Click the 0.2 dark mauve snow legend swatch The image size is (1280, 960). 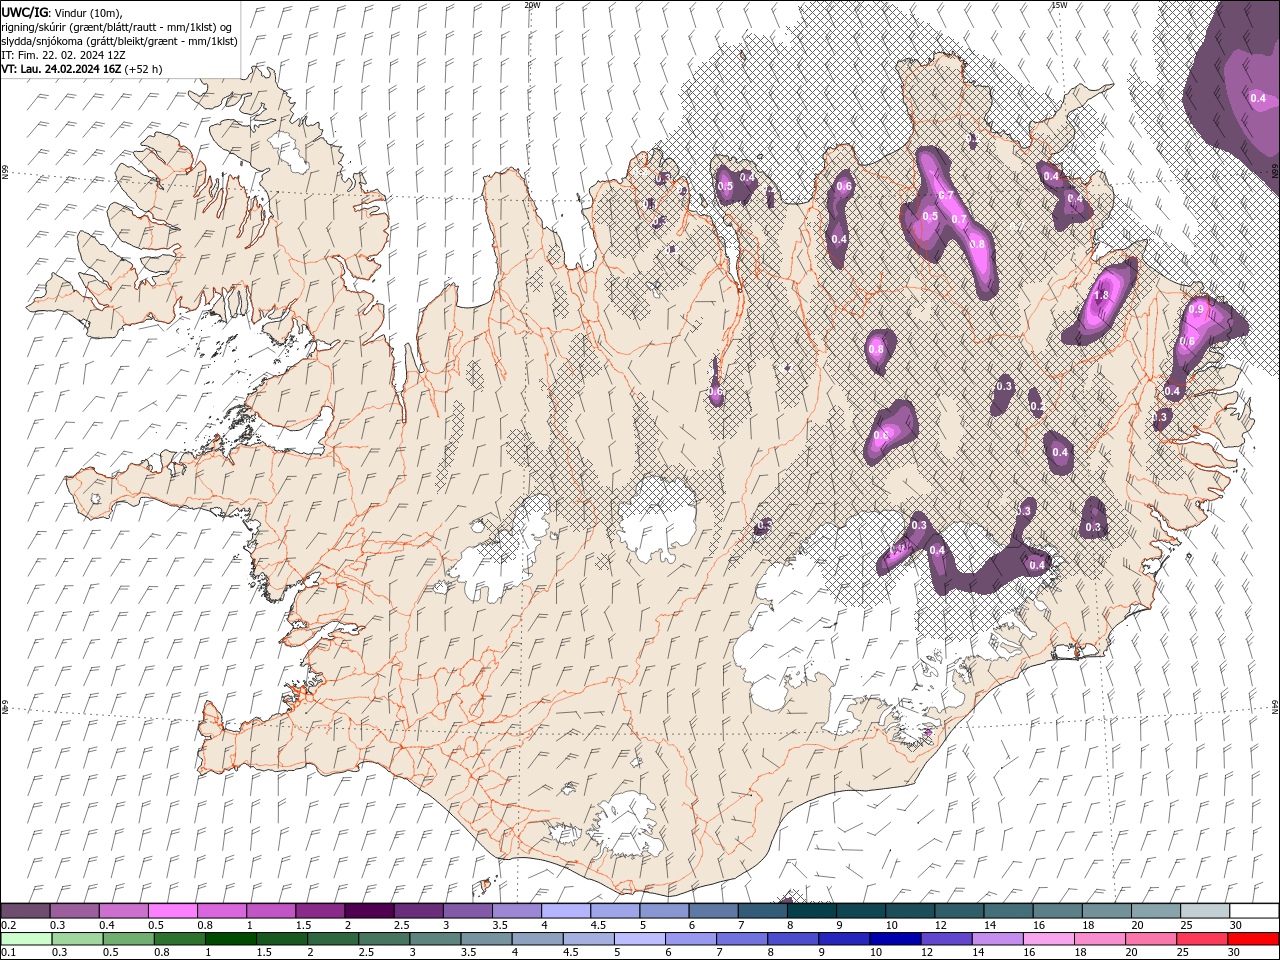click(x=26, y=911)
